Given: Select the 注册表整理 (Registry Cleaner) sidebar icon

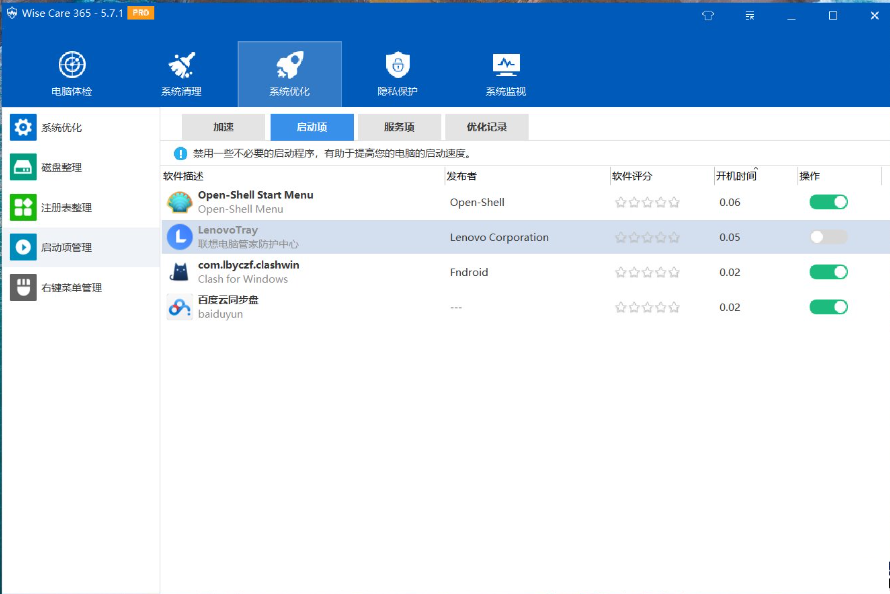Looking at the screenshot, I should pos(22,206).
